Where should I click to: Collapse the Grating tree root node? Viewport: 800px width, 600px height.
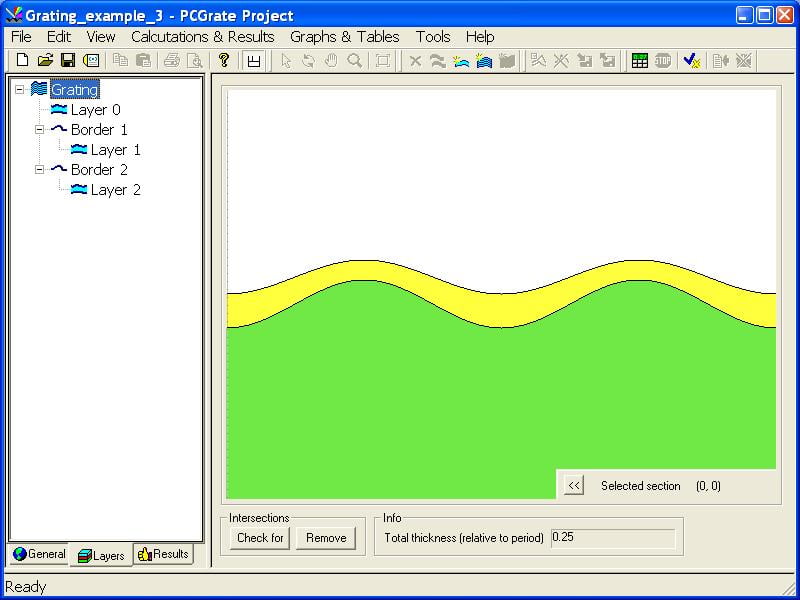point(19,90)
